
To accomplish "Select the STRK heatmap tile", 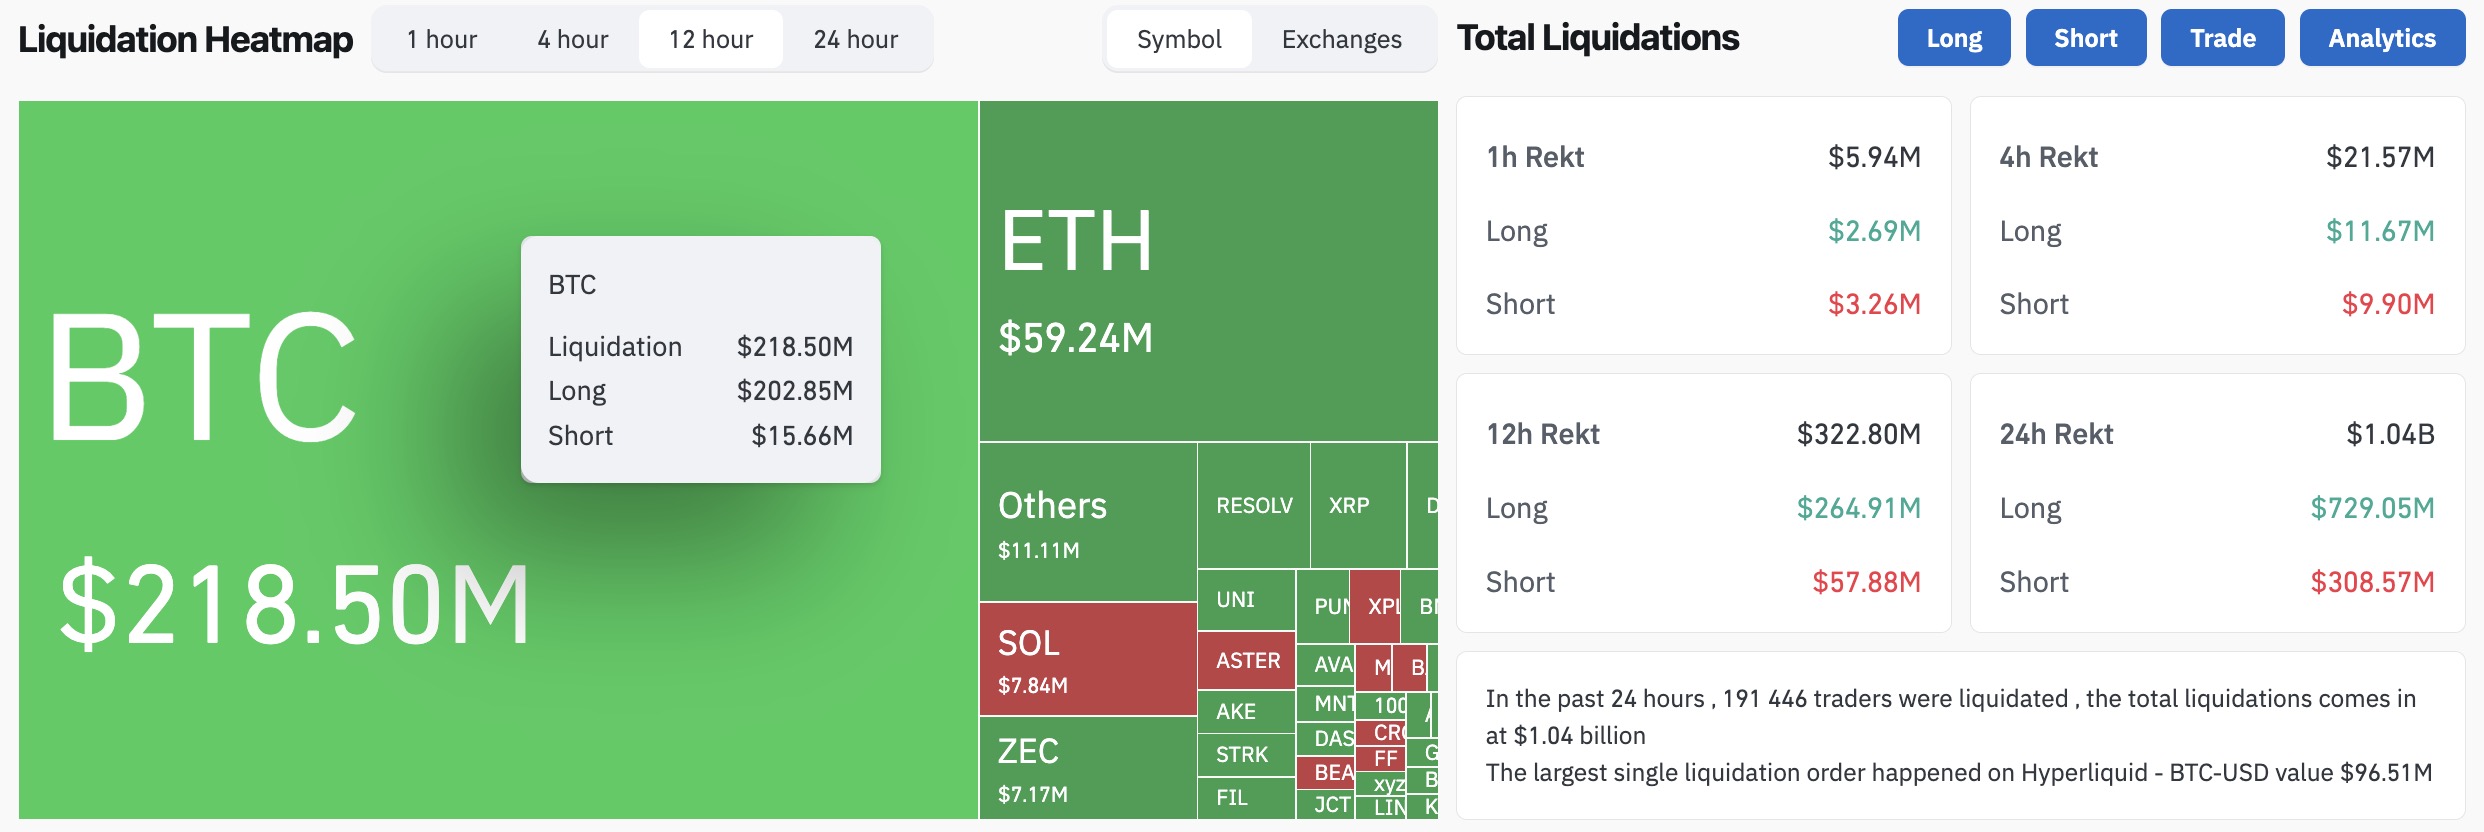I will click(x=1246, y=755).
